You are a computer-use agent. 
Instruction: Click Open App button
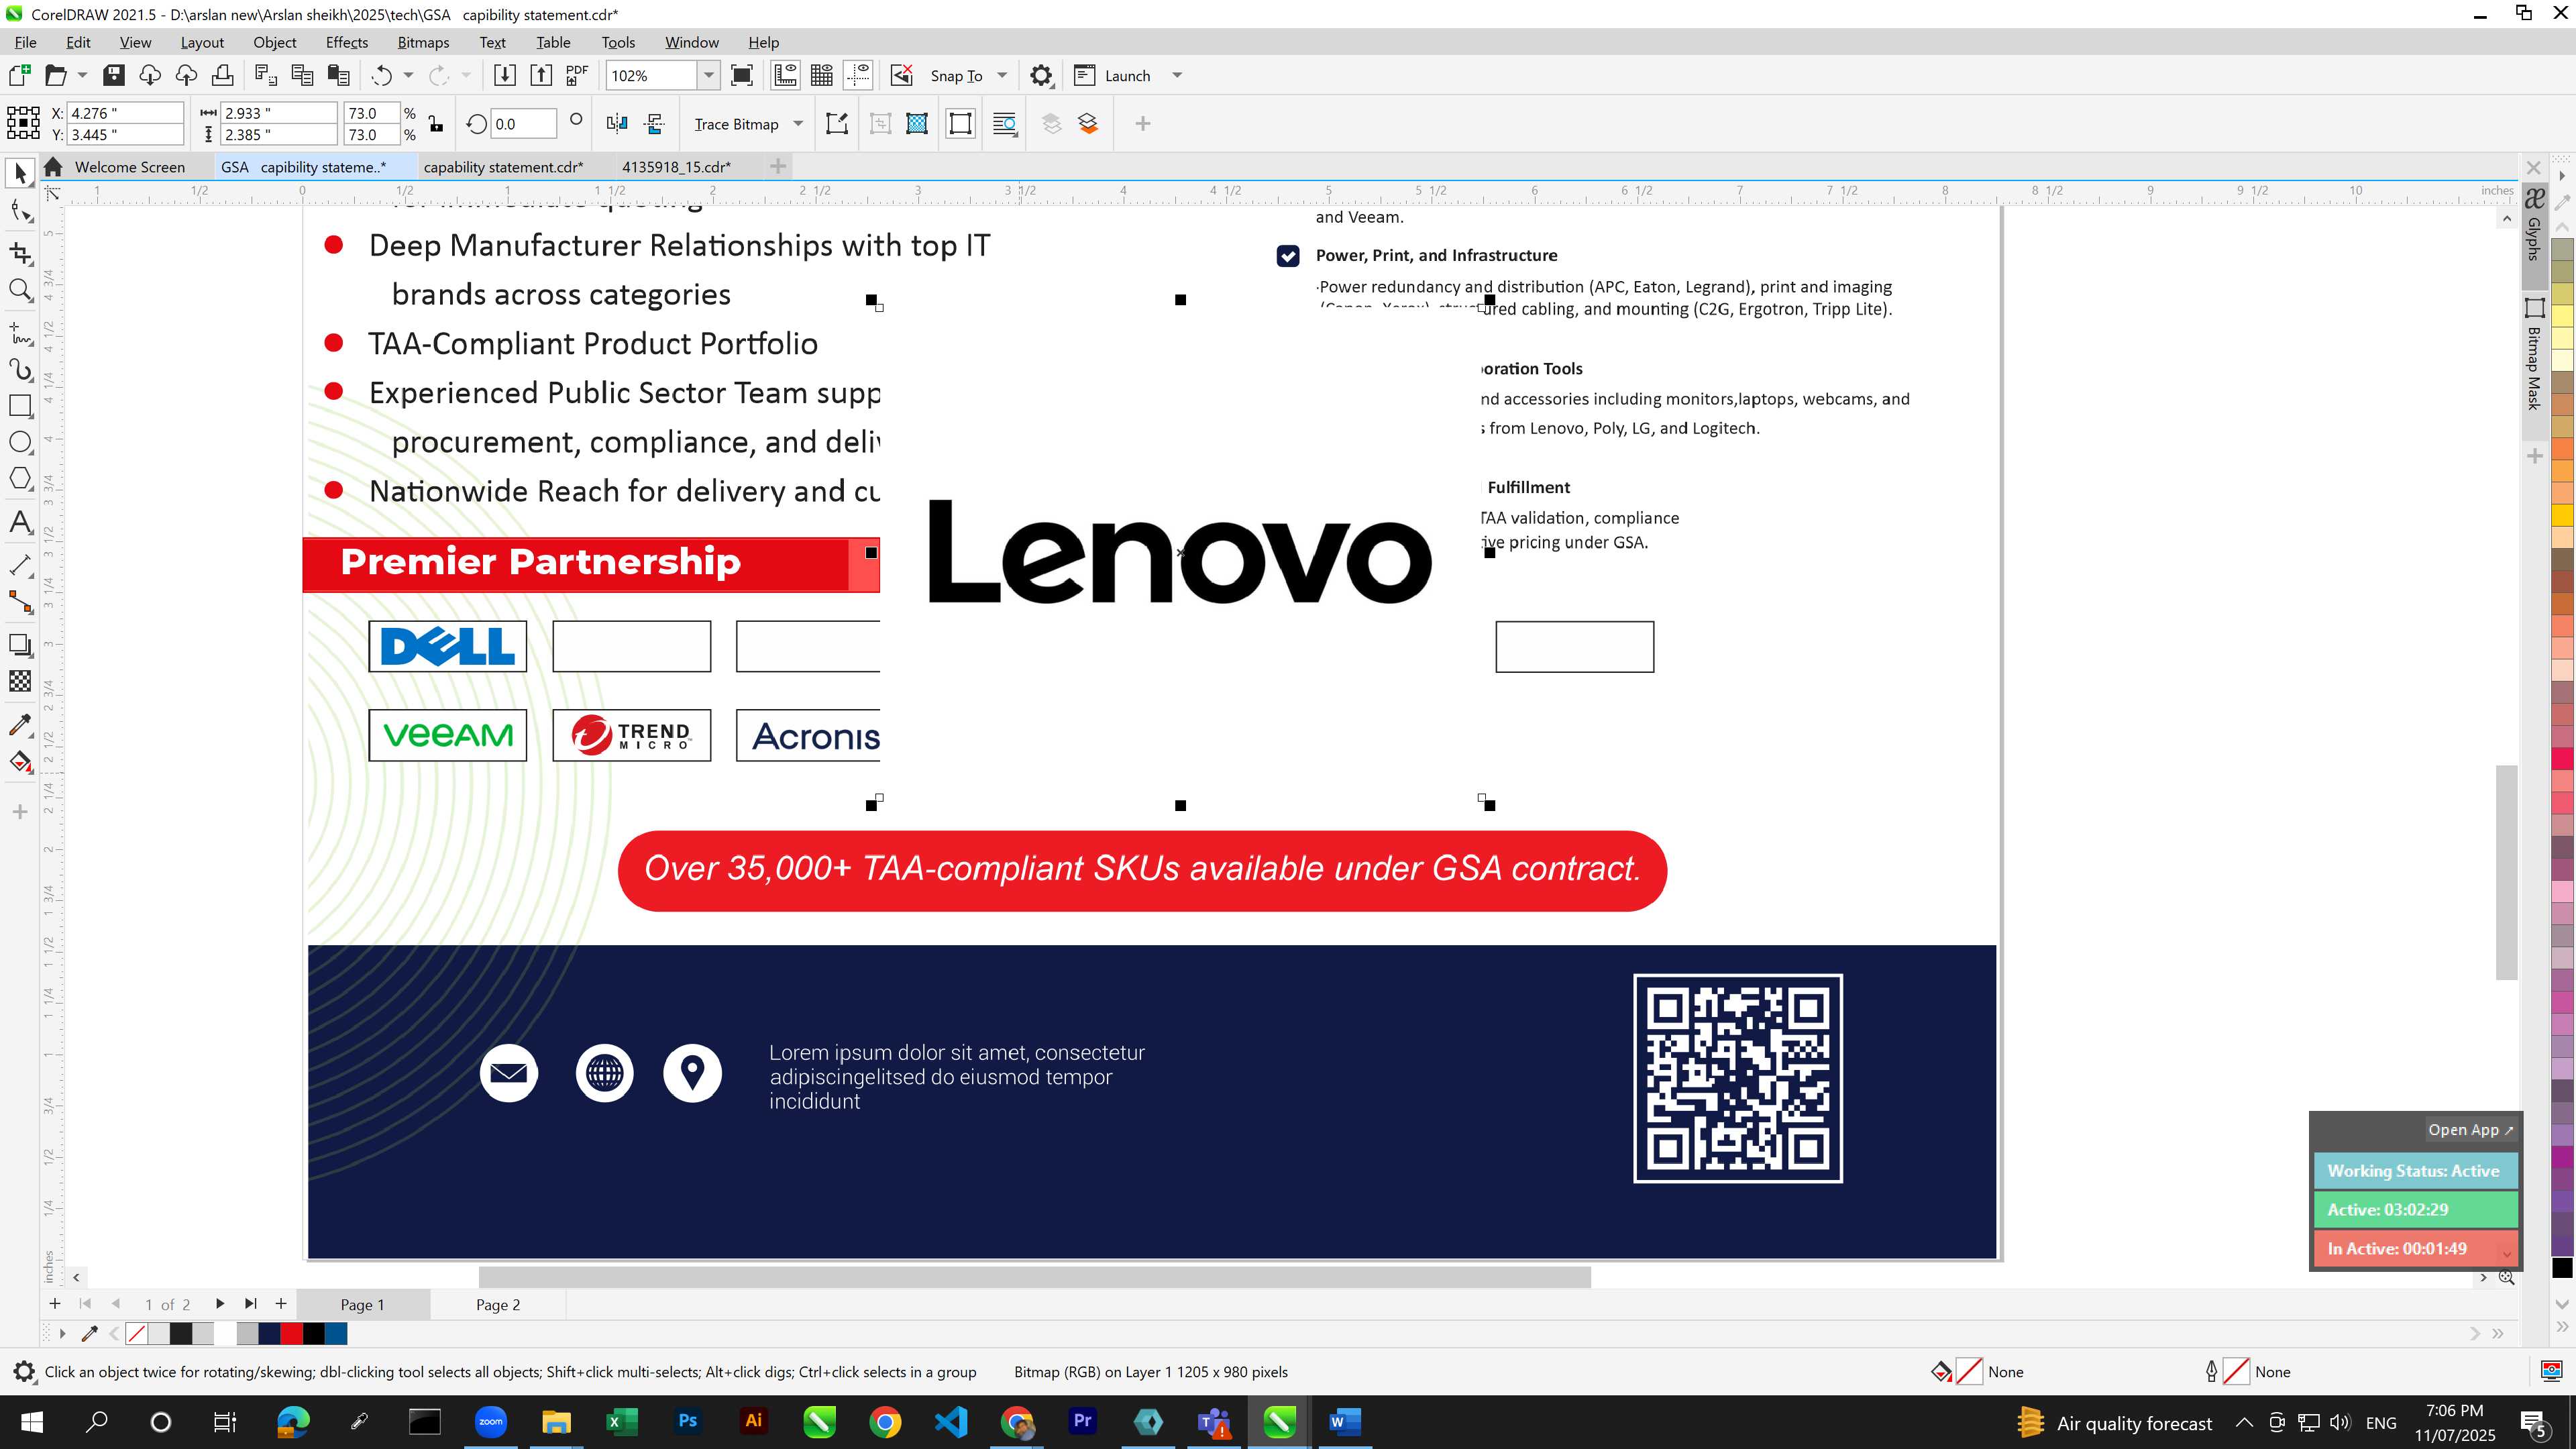click(x=2470, y=1130)
